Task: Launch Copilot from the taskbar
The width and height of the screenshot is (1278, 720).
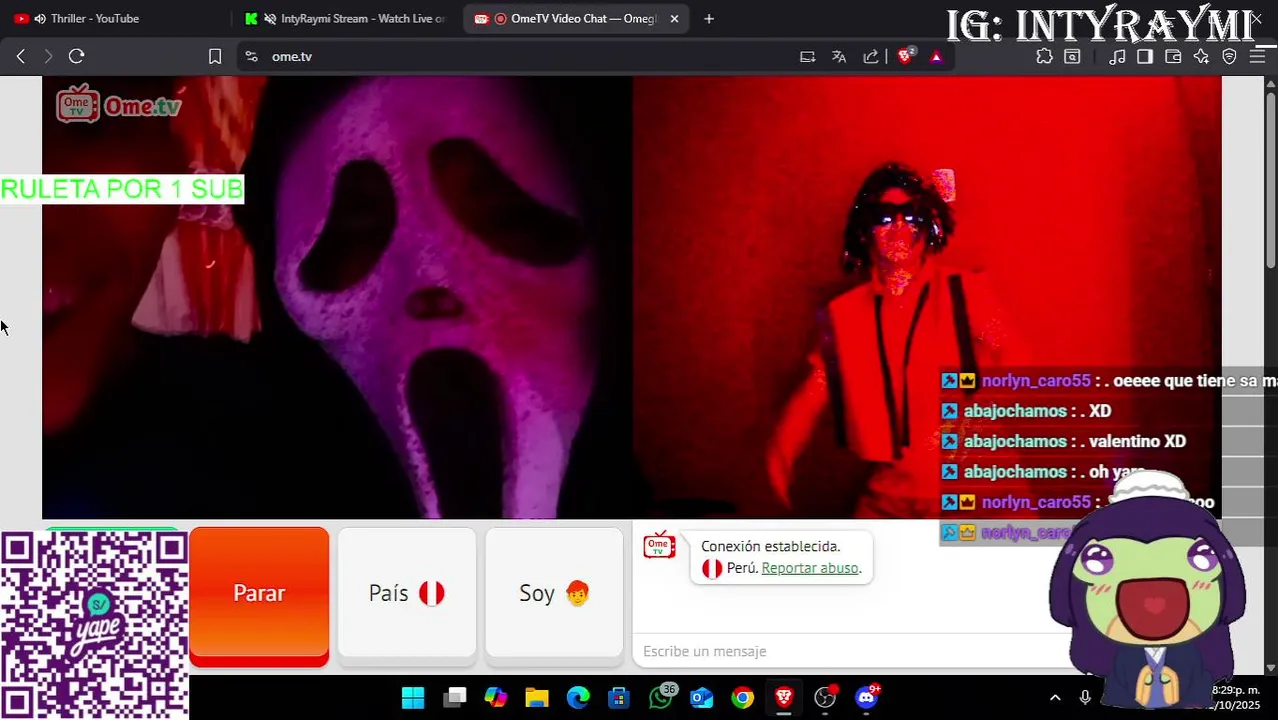Action: pyautogui.click(x=496, y=698)
